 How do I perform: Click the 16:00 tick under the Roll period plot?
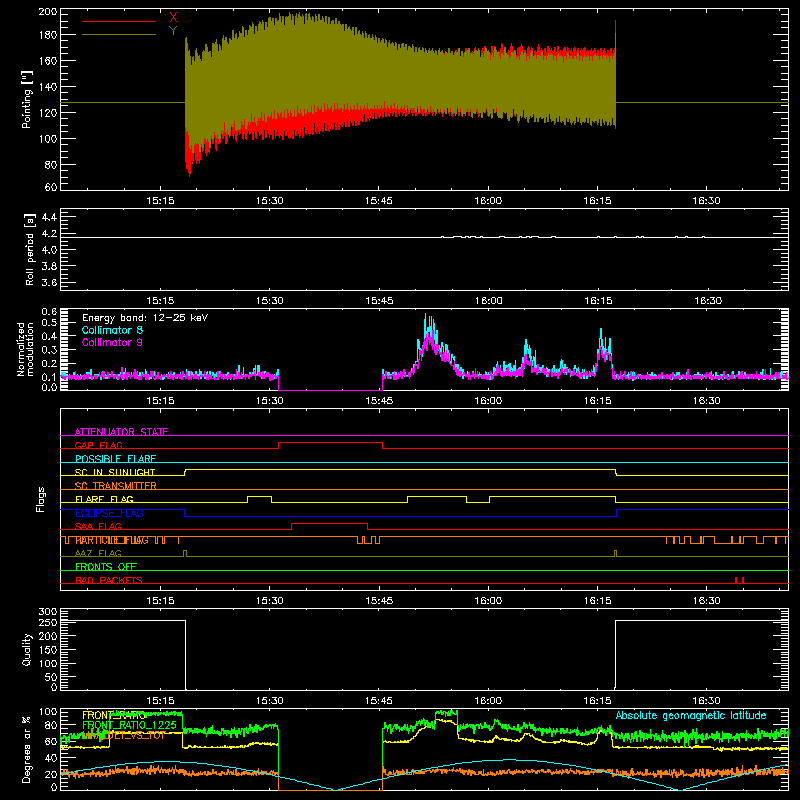tap(488, 301)
